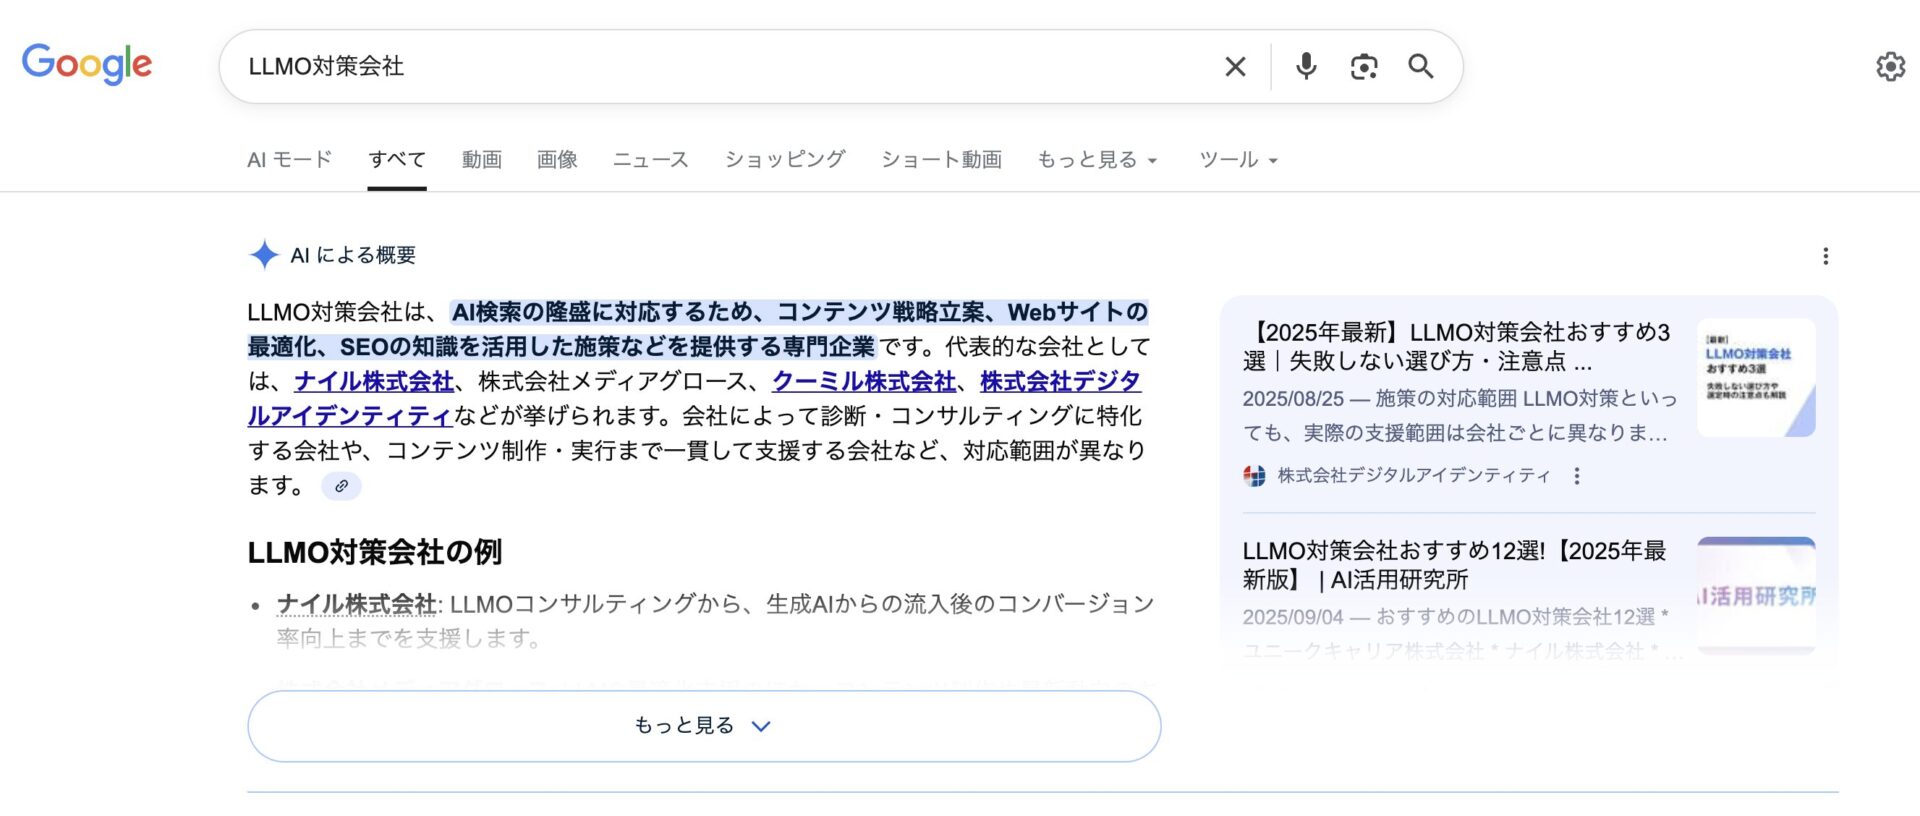Open the ナイル株式会社 link in the overview paragraph
Image resolution: width=1920 pixels, height=816 pixels.
[374, 382]
